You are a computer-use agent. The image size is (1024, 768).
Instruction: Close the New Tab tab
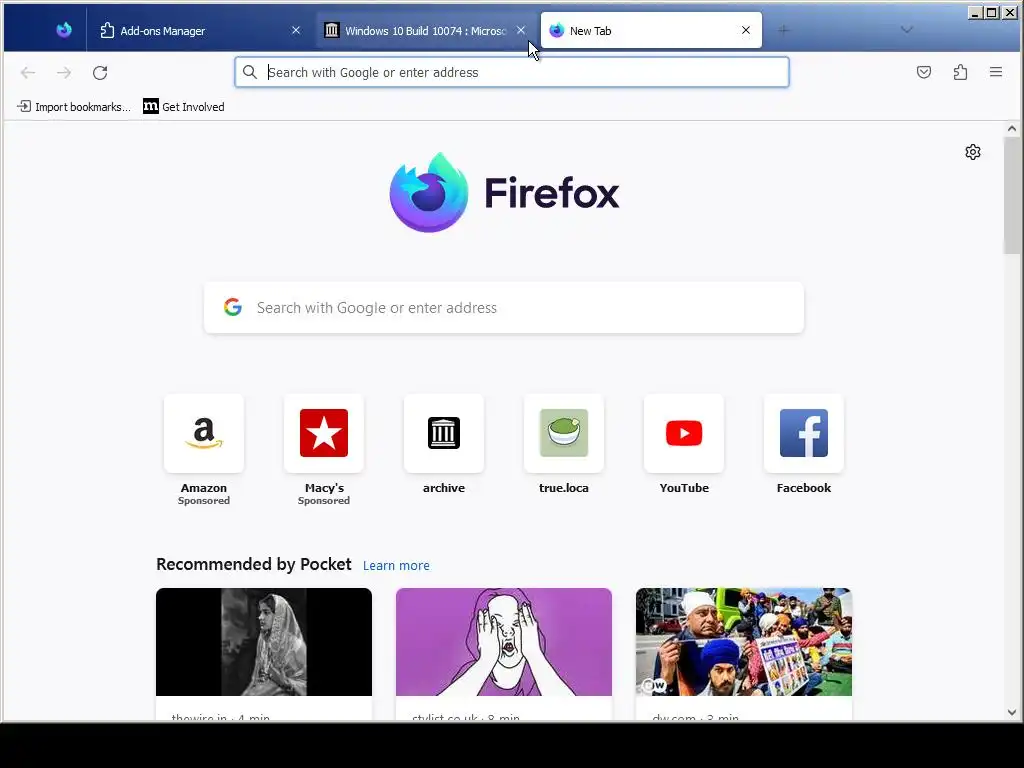(746, 30)
